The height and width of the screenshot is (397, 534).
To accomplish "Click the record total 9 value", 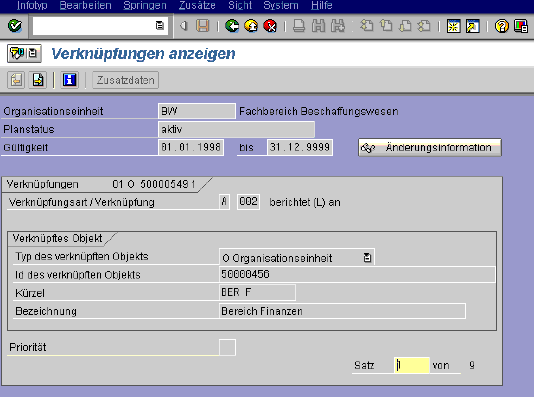I will pos(472,365).
